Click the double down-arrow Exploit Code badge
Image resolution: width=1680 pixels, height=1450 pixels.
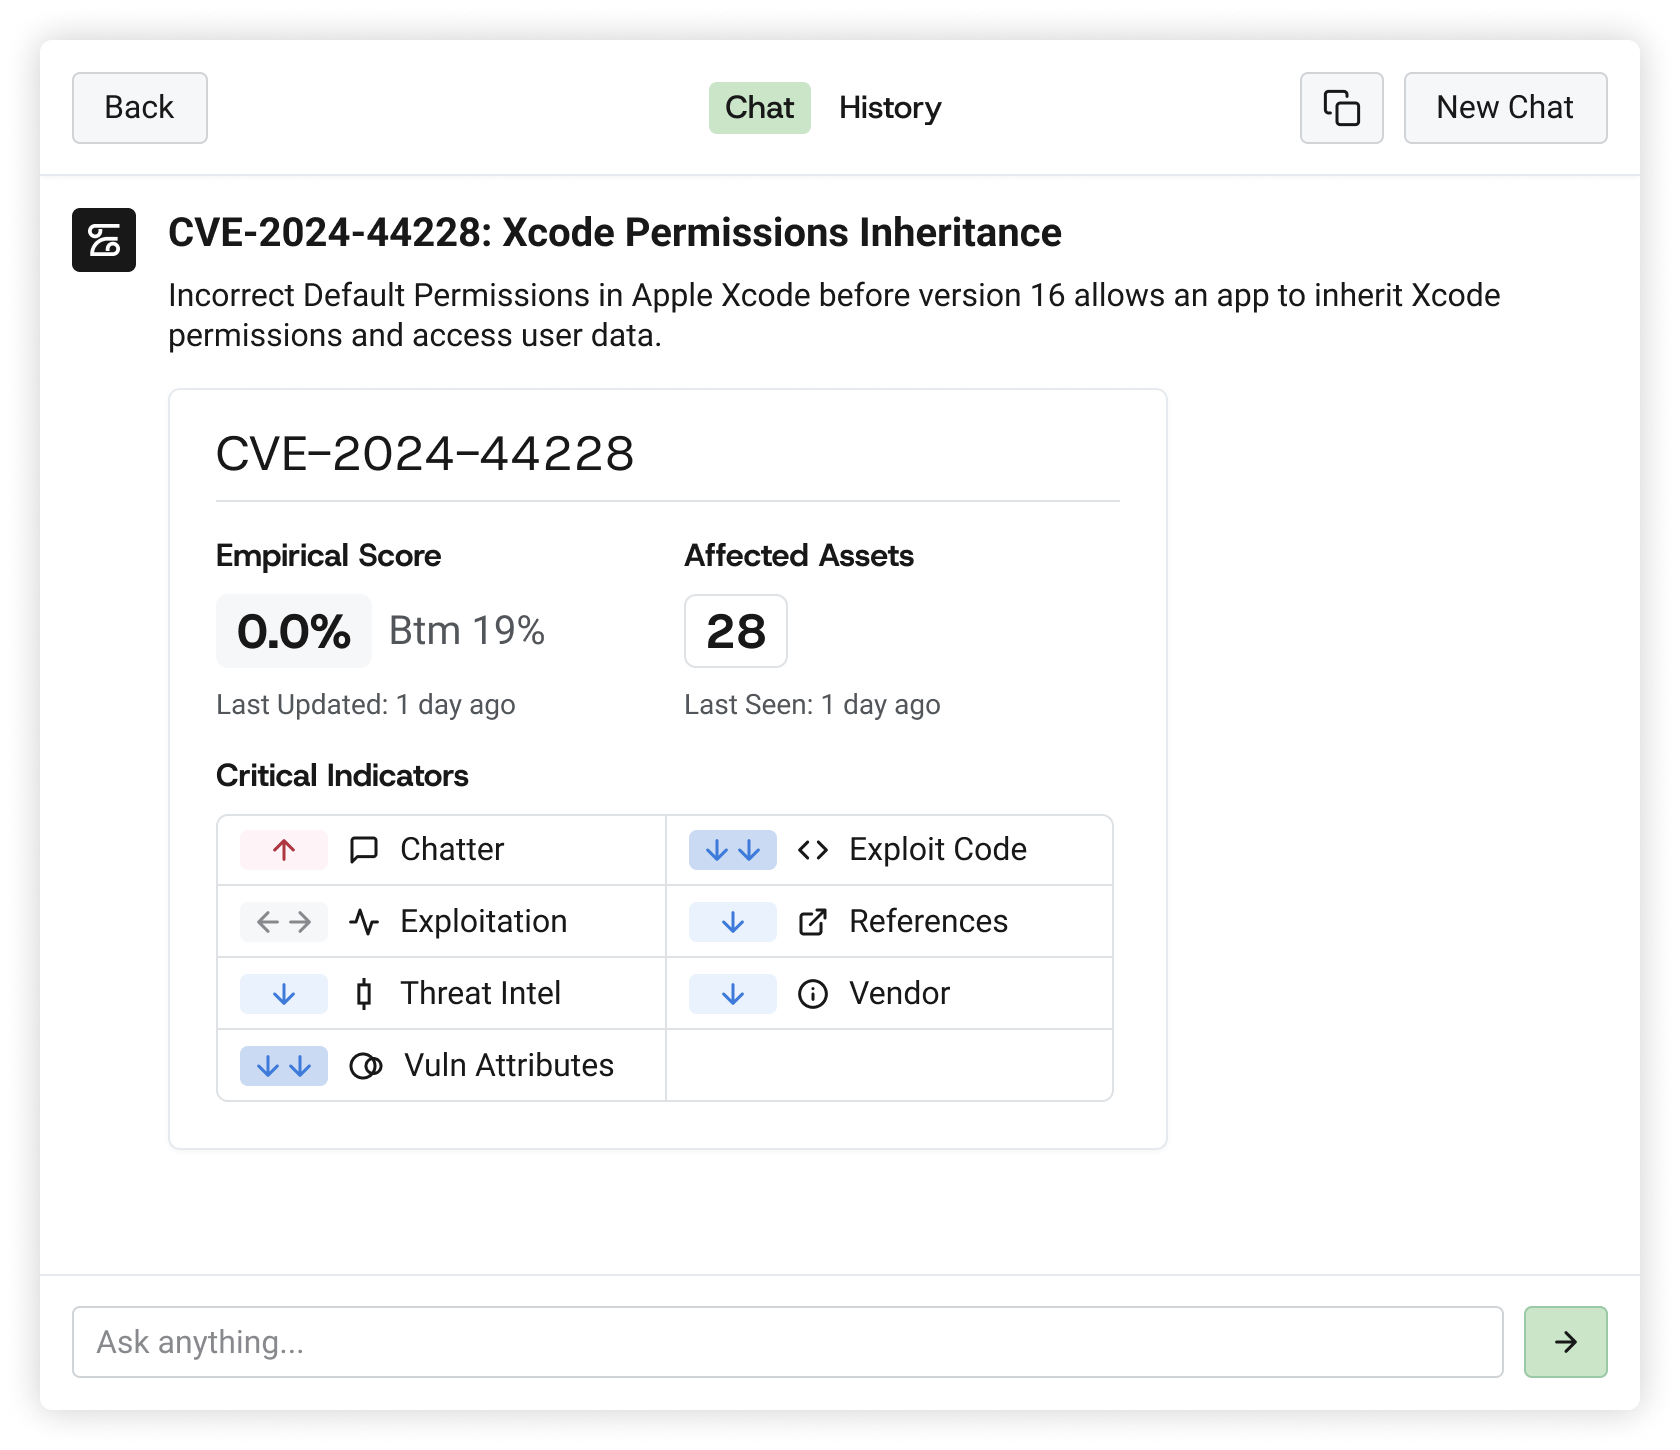pos(732,850)
